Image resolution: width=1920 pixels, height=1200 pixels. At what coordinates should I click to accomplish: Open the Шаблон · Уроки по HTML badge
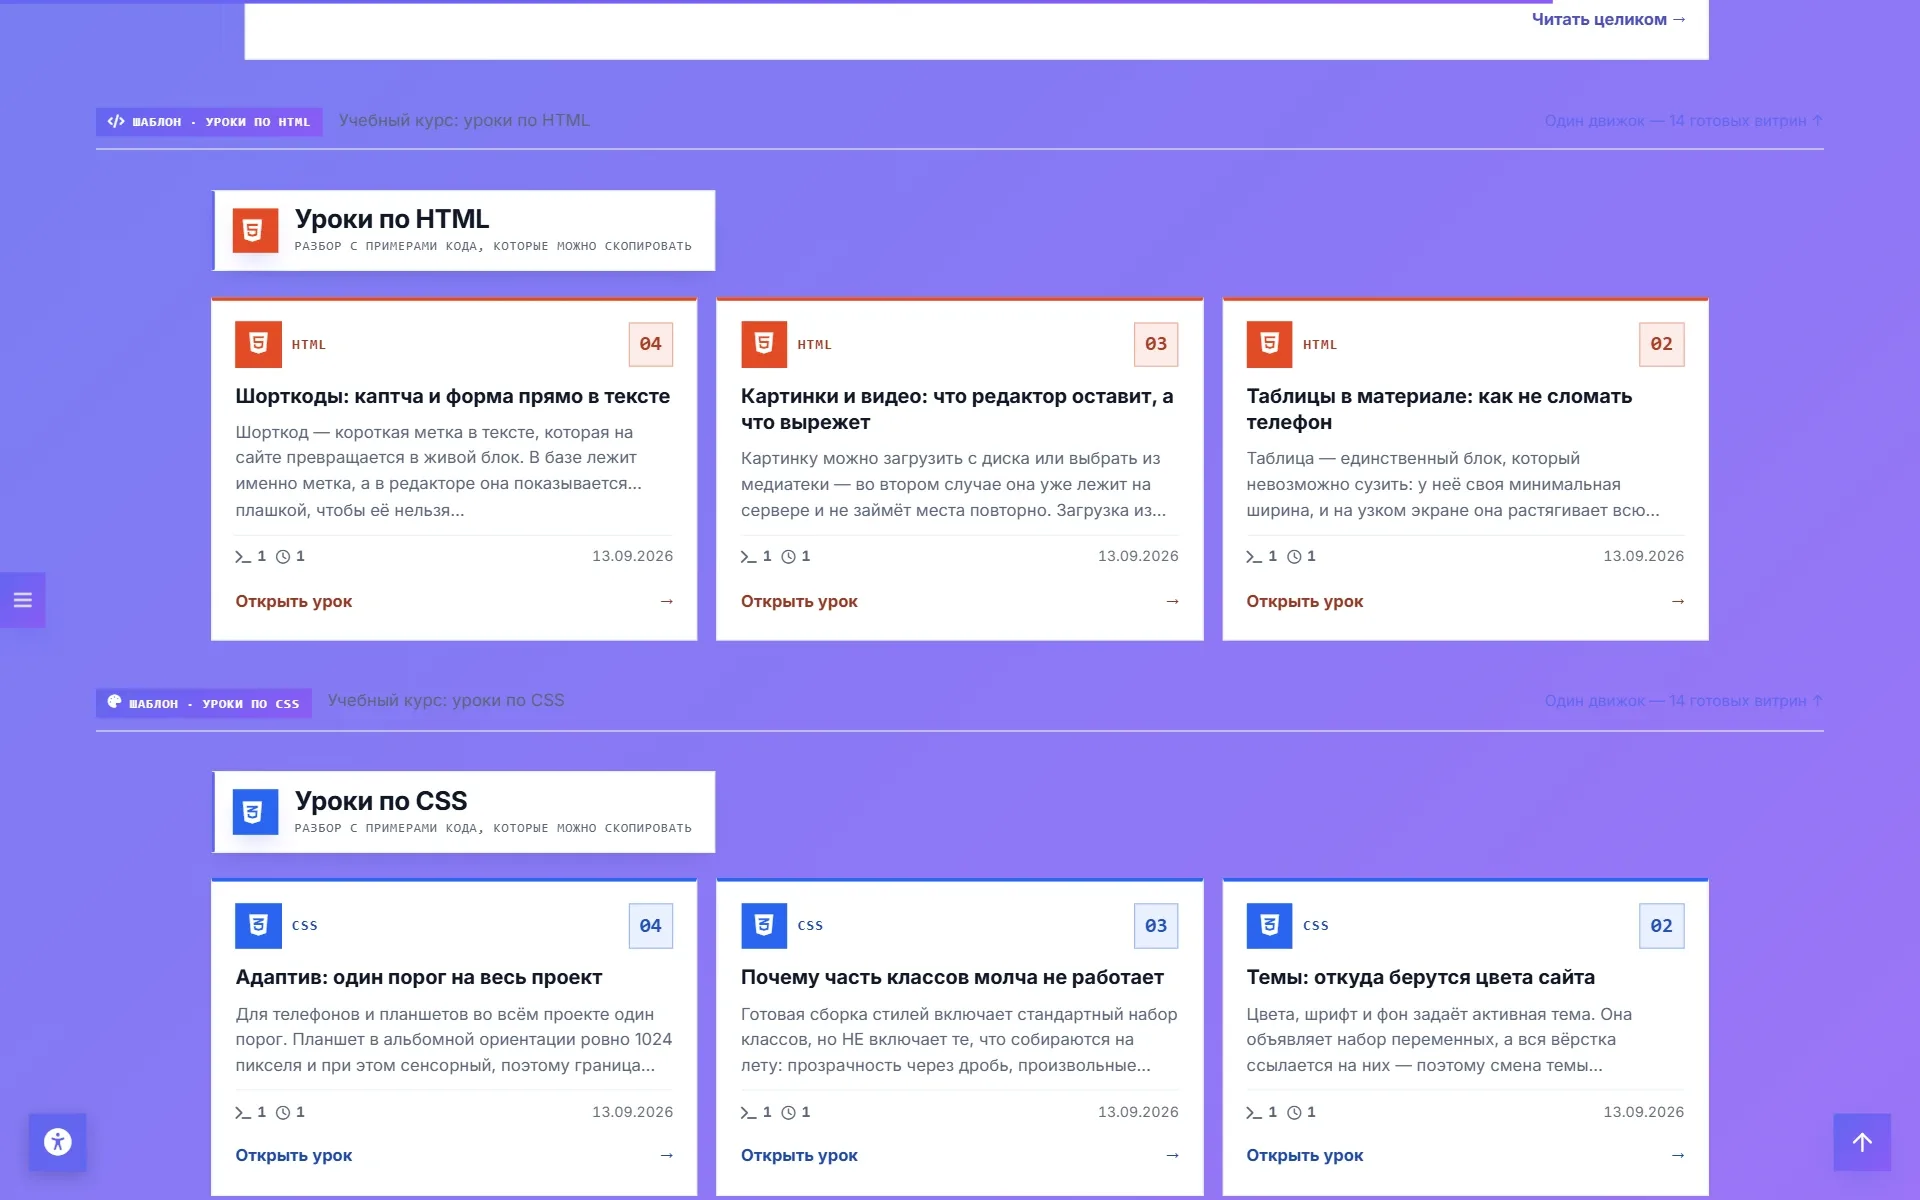coord(209,122)
